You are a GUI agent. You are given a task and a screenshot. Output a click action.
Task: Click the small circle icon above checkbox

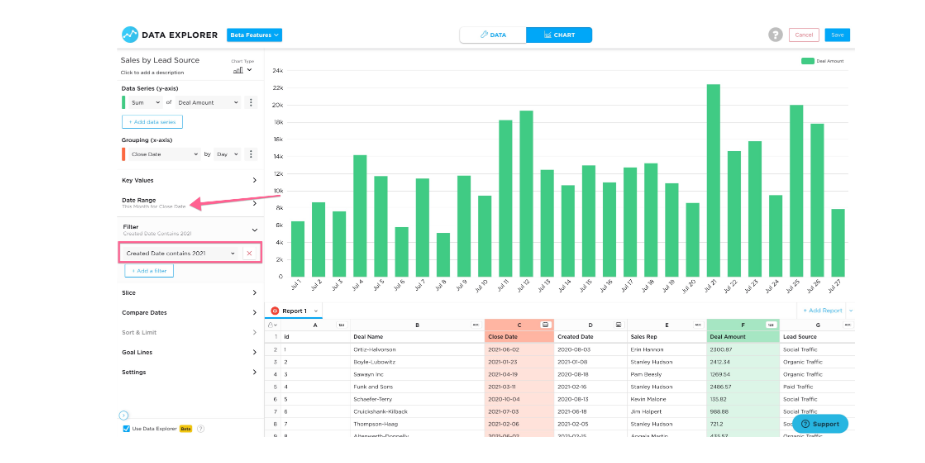[123, 415]
